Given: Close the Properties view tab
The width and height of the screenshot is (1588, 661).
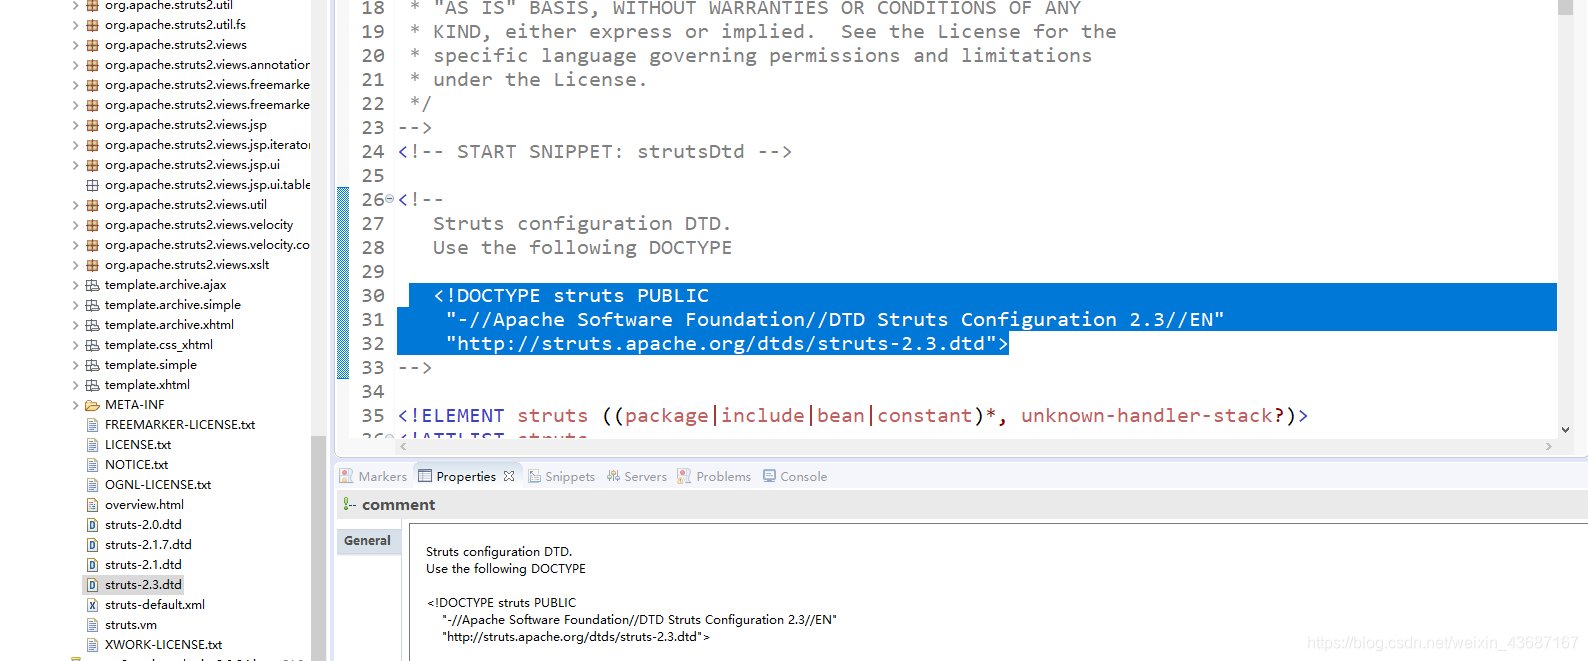Looking at the screenshot, I should click(x=509, y=476).
